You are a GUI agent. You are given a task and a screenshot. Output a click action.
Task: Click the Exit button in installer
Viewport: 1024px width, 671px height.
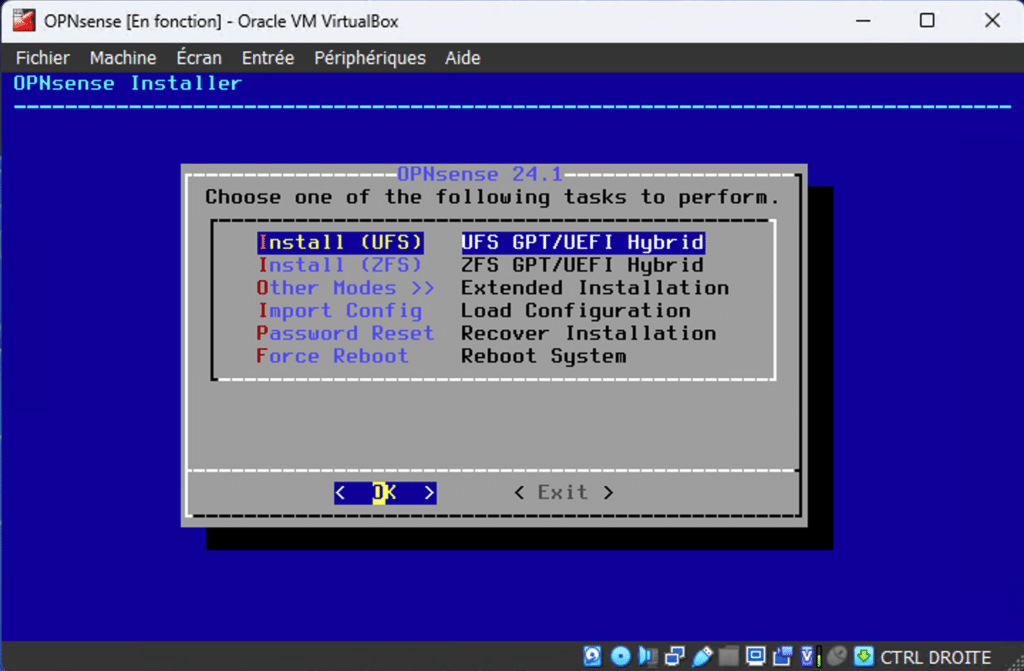563,493
